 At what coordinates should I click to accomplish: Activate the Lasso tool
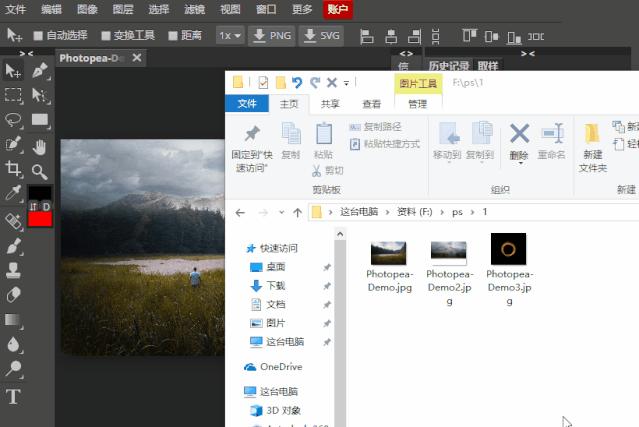point(13,120)
